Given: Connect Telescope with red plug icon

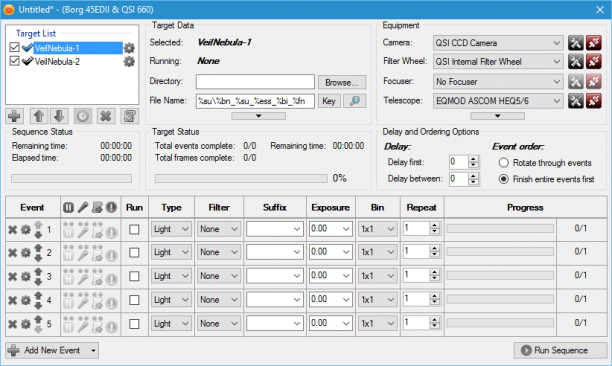Looking at the screenshot, I should click(x=594, y=101).
